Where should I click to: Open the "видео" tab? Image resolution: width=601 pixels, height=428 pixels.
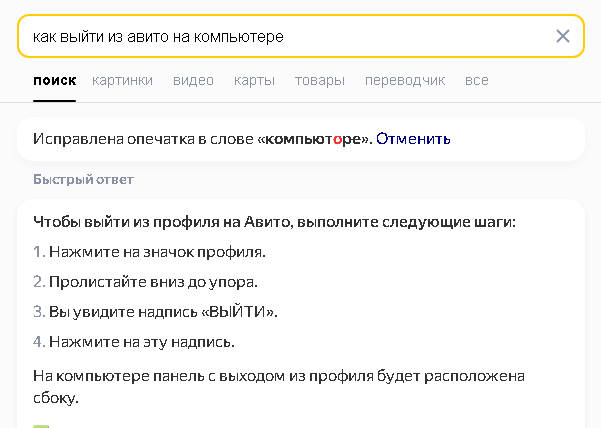coord(193,80)
